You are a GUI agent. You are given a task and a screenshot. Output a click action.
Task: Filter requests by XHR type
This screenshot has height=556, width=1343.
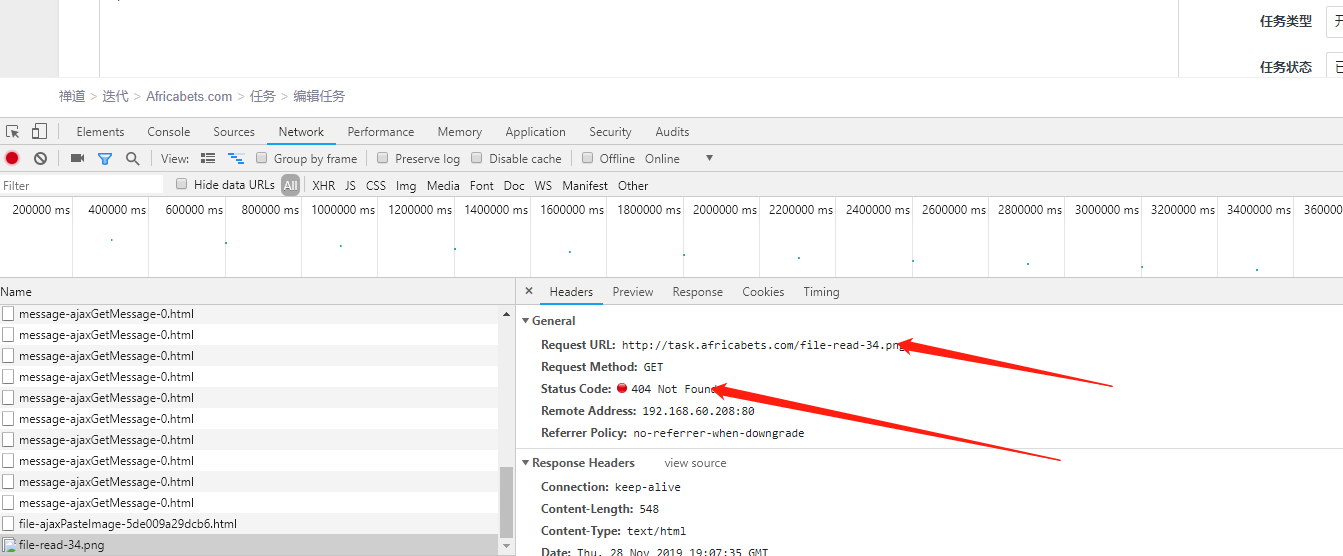[x=323, y=185]
